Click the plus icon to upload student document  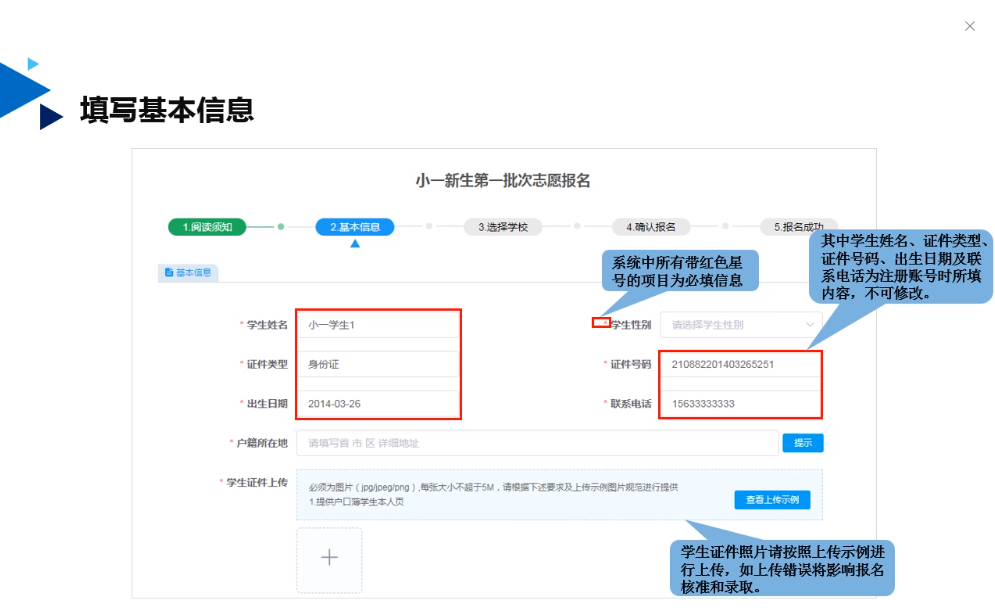pos(329,558)
